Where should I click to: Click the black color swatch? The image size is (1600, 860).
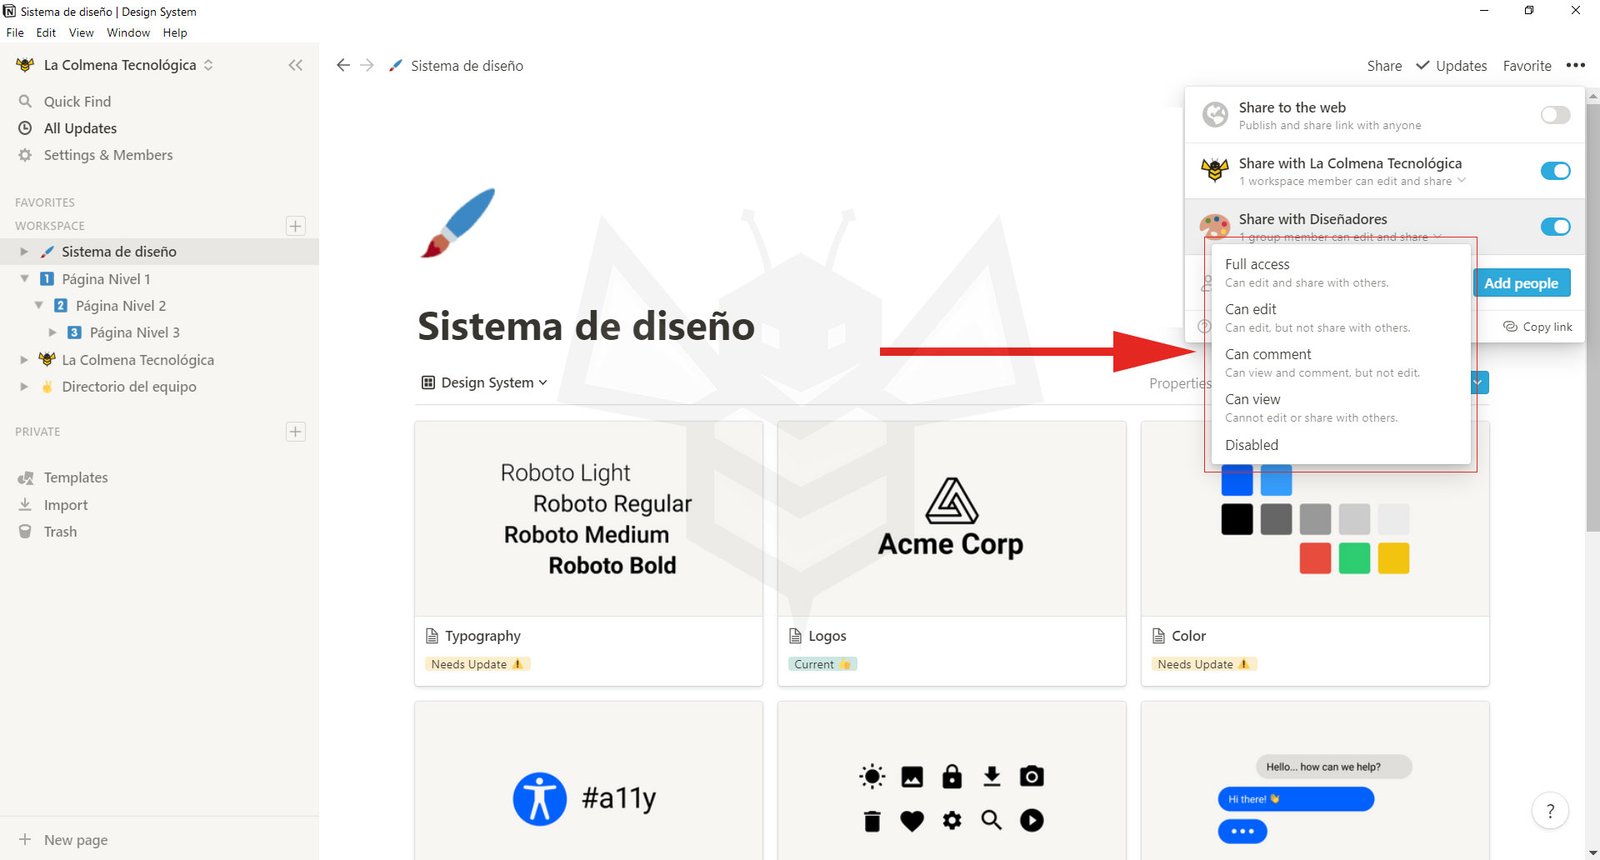tap(1237, 519)
